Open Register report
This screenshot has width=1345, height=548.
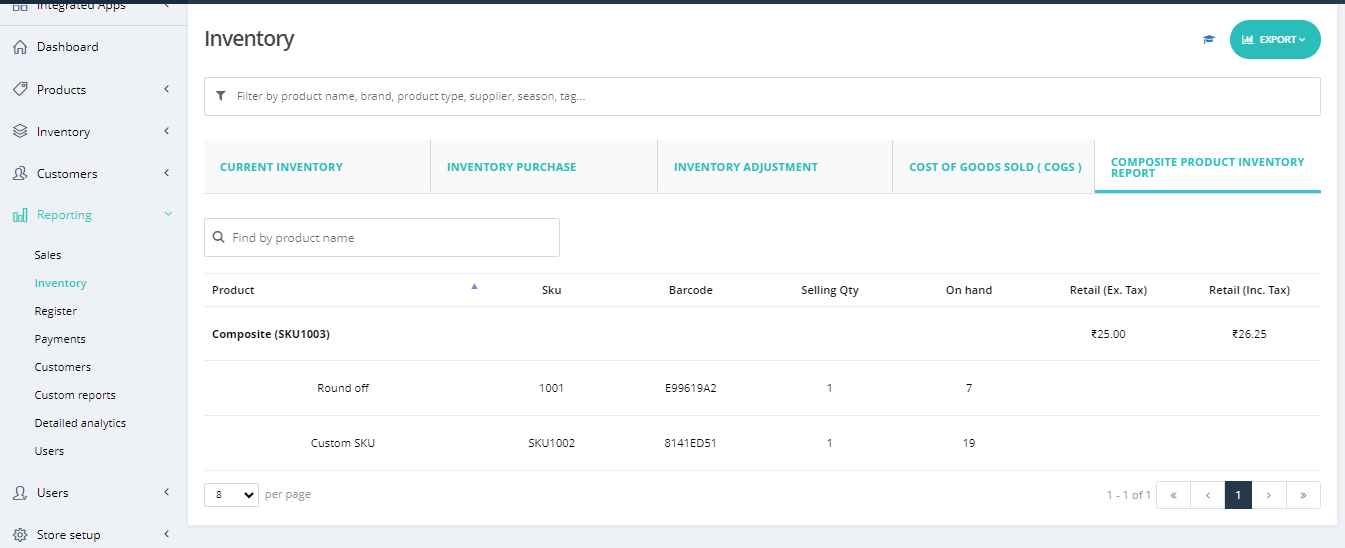[x=55, y=311]
